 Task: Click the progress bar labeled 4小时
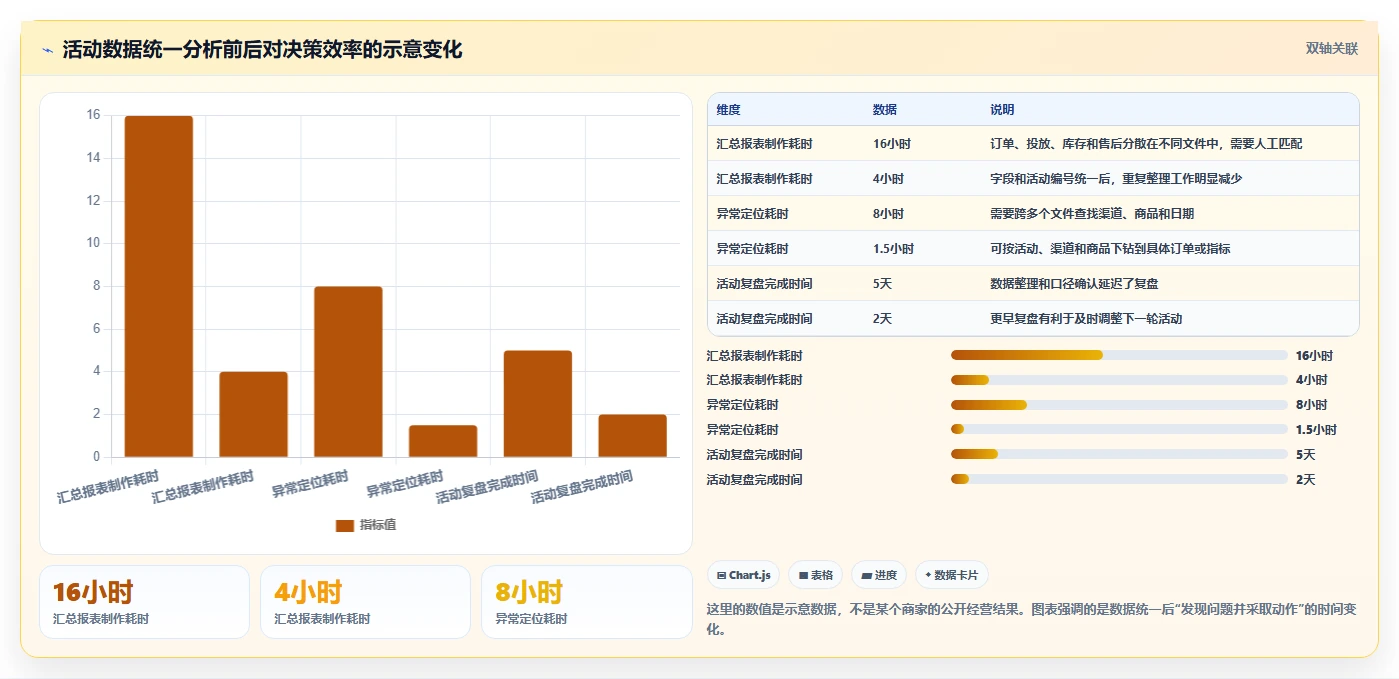[x=1119, y=380]
